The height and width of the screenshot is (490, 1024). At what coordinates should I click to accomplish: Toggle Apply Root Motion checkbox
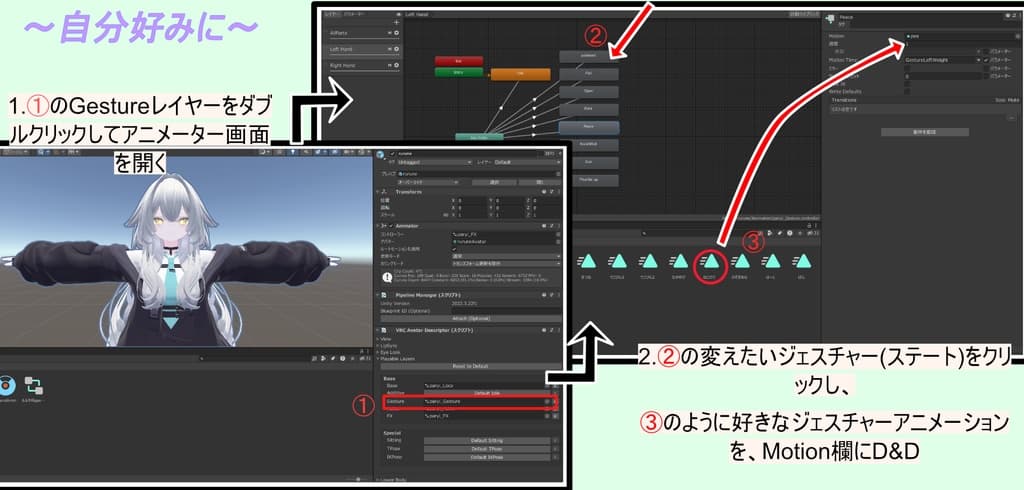(x=455, y=249)
